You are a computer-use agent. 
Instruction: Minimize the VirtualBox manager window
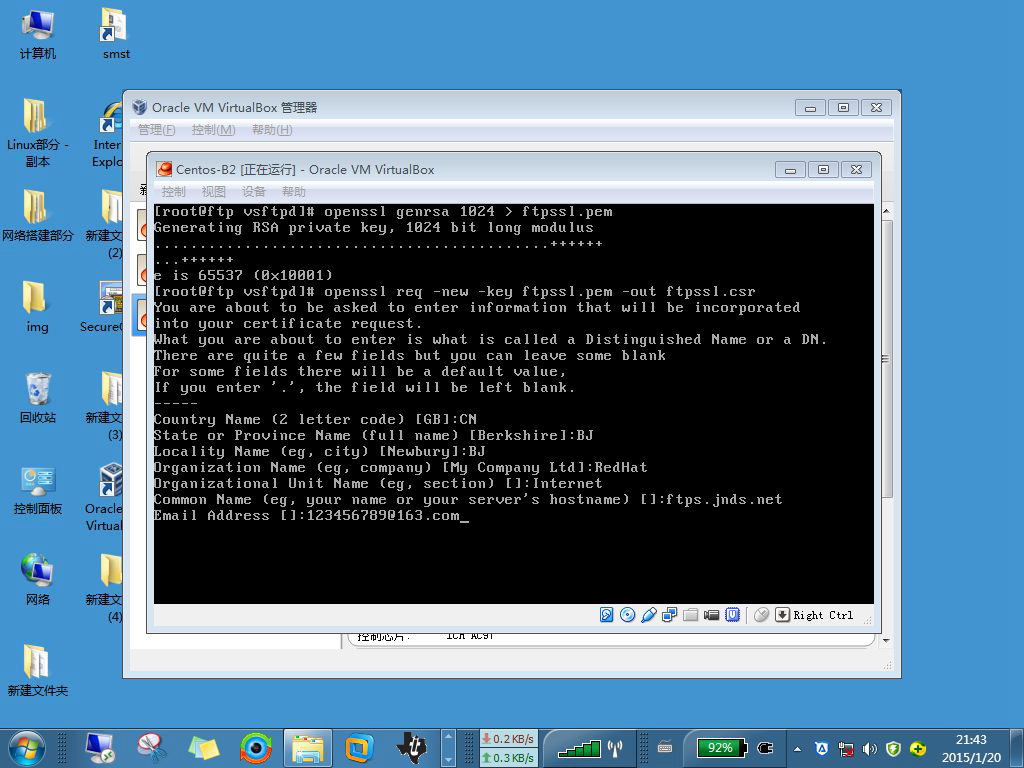click(x=810, y=108)
